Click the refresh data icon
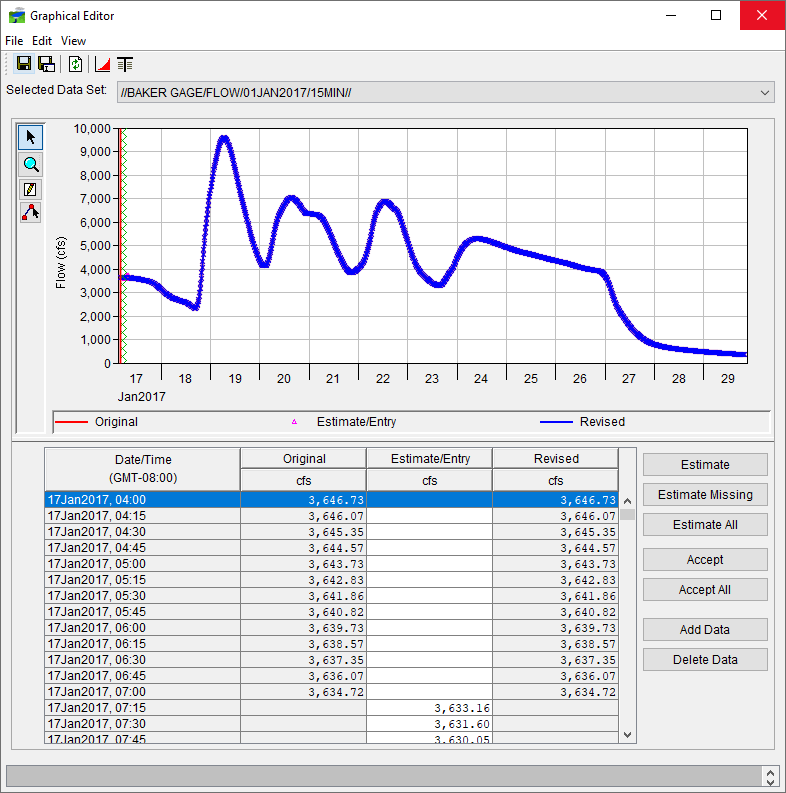The image size is (786, 793). 75,64
